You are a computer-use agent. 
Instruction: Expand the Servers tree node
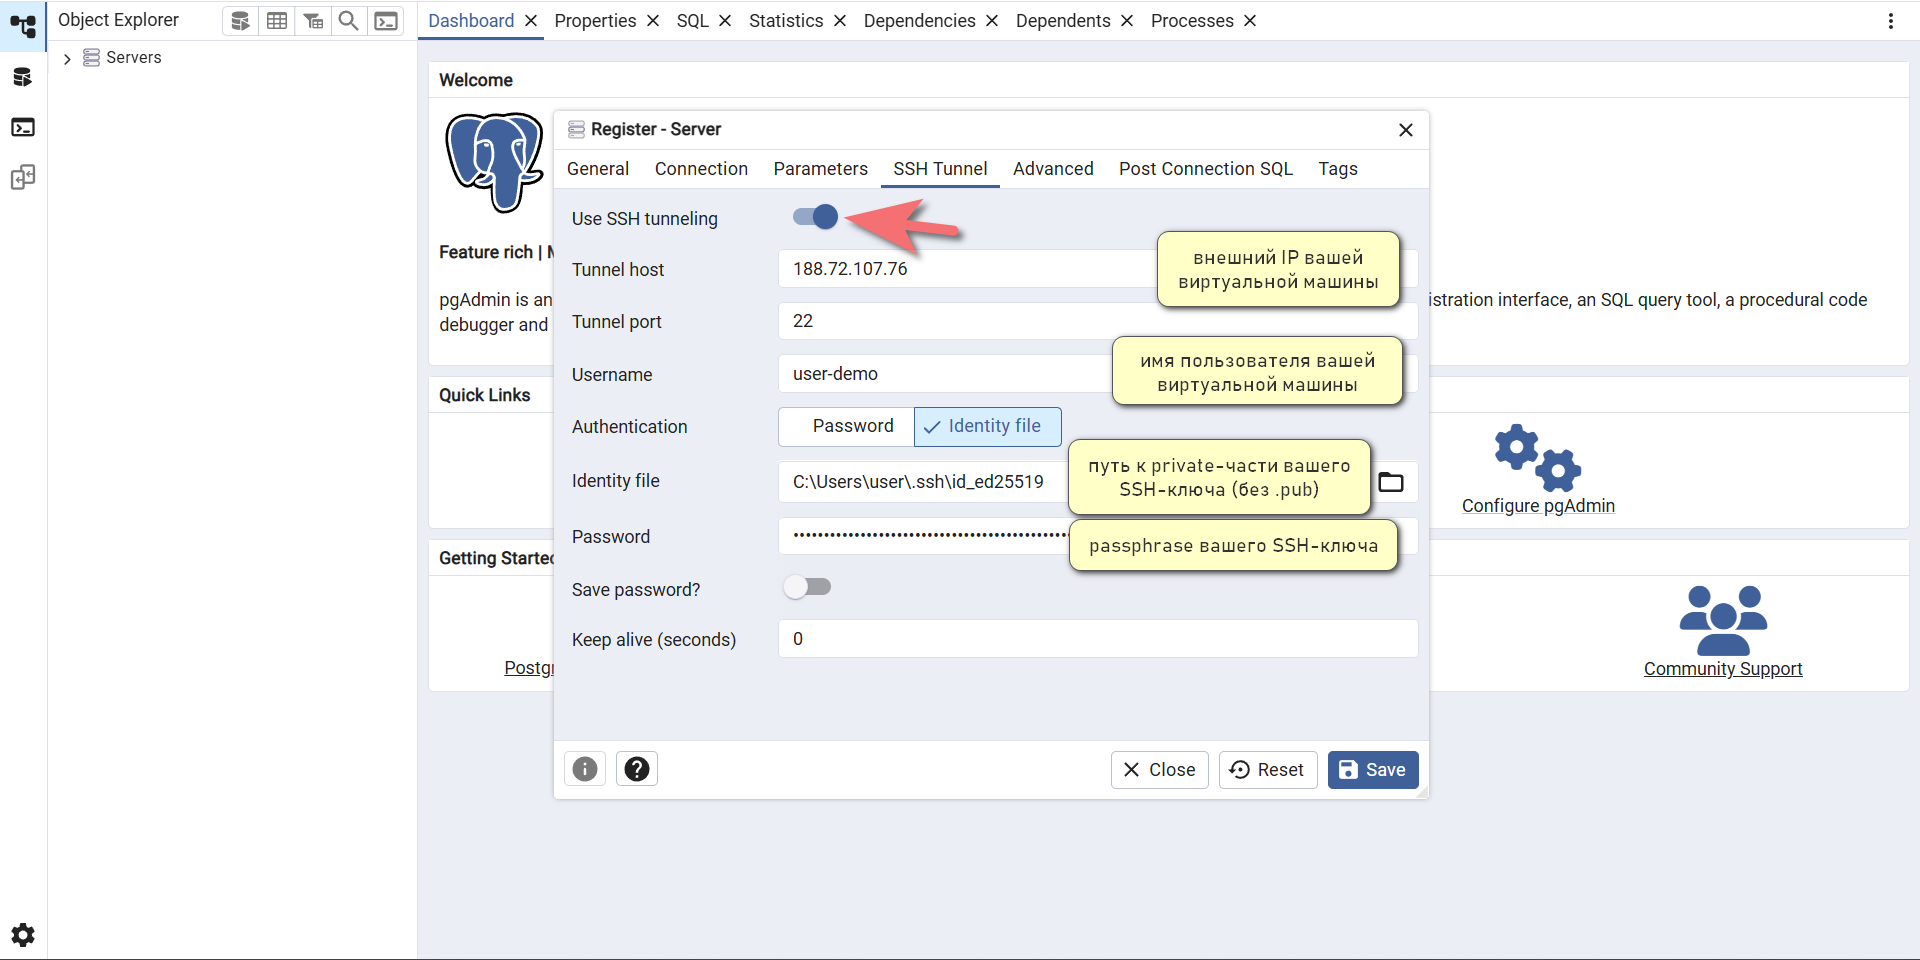67,59
